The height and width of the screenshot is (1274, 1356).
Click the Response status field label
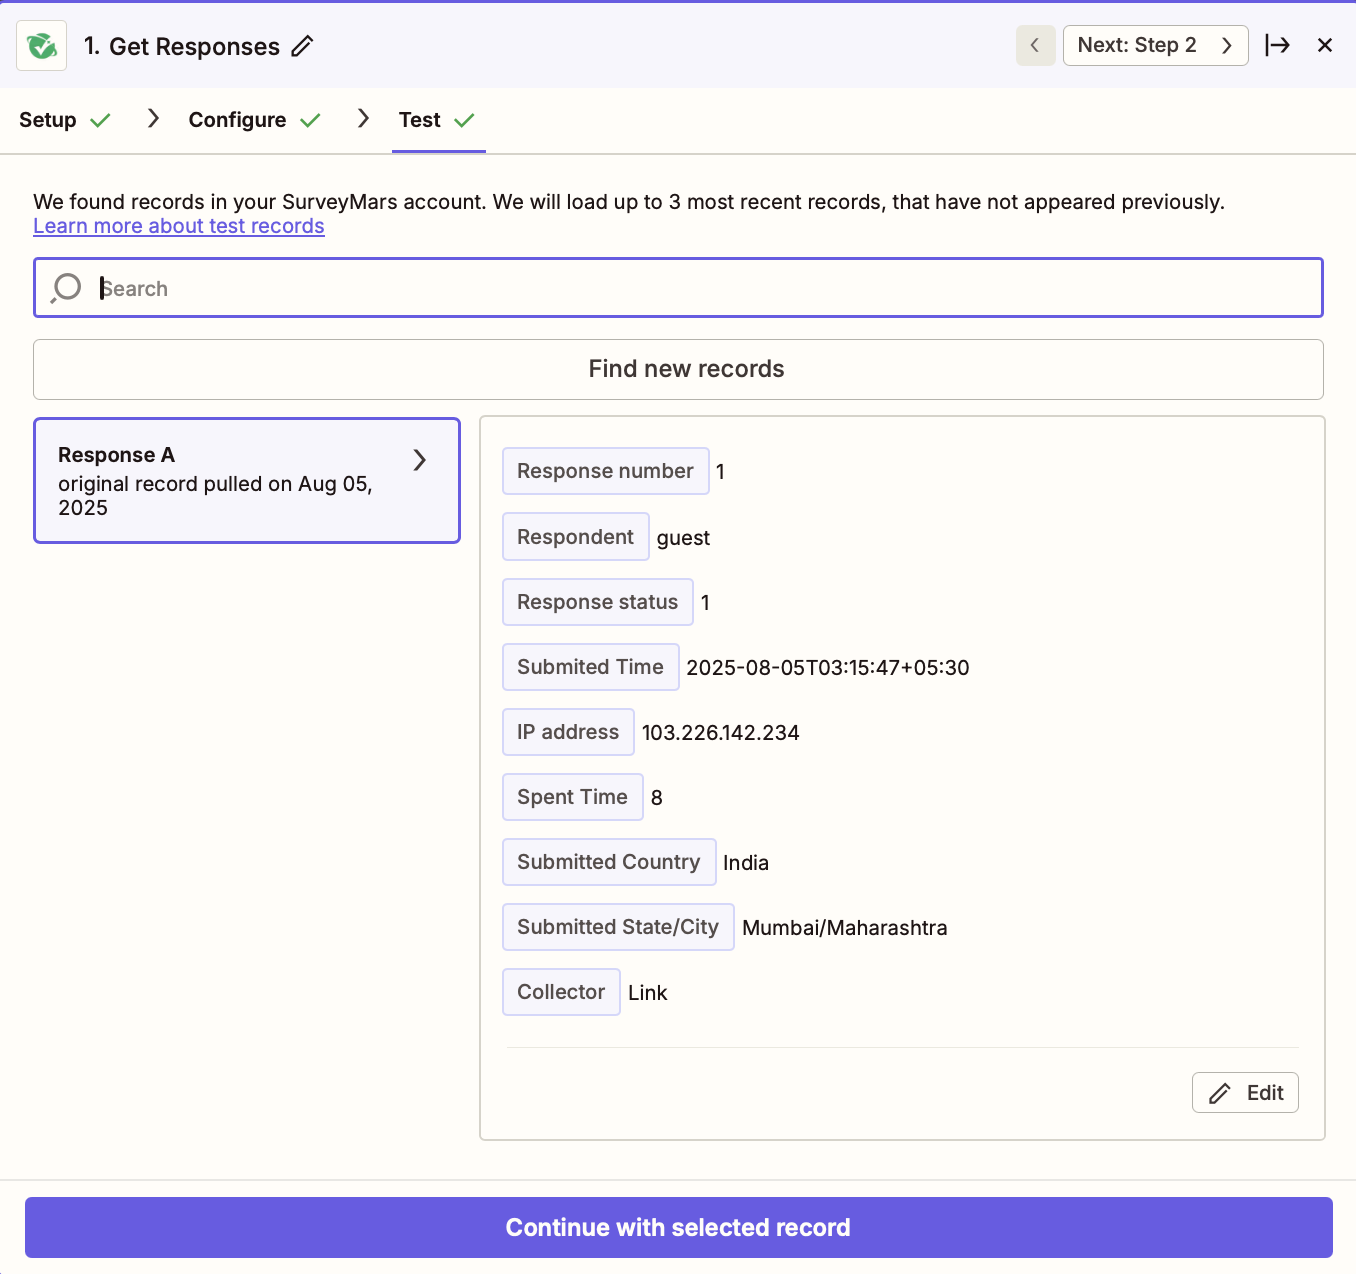click(598, 602)
